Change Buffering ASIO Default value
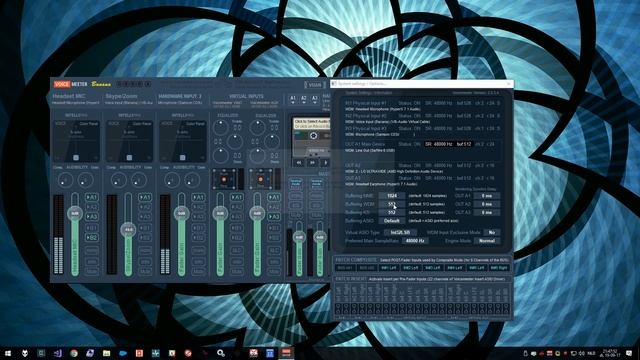 tap(392, 221)
